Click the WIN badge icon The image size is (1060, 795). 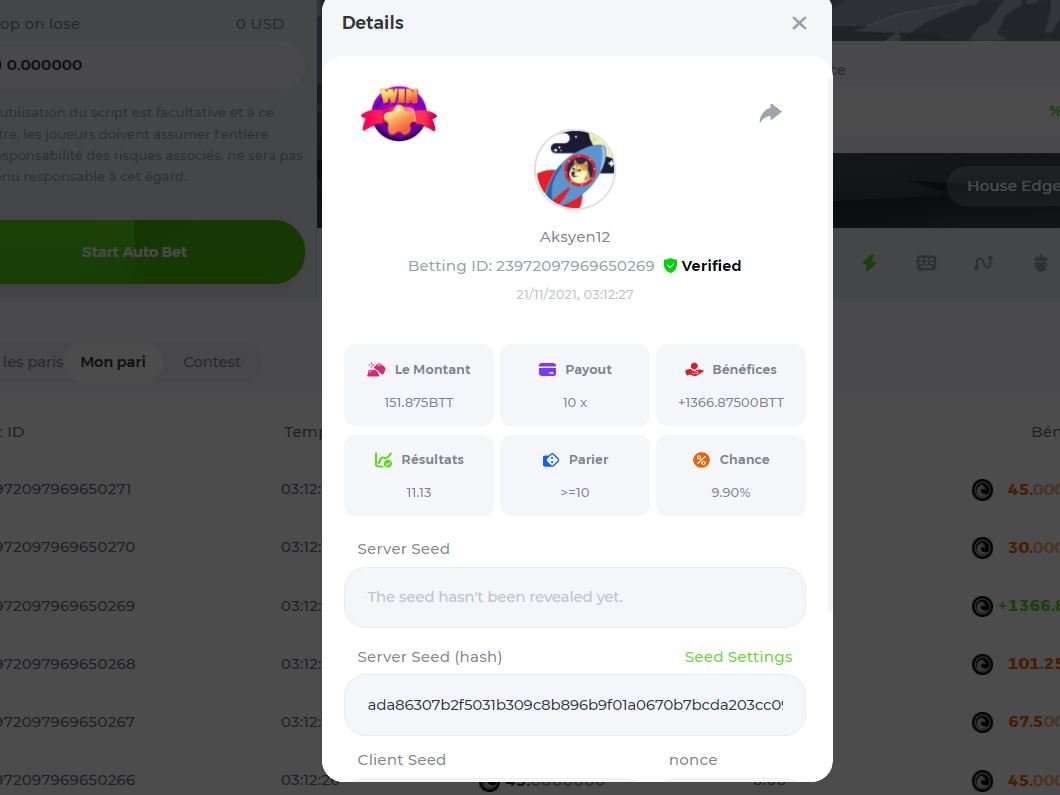[x=399, y=114]
